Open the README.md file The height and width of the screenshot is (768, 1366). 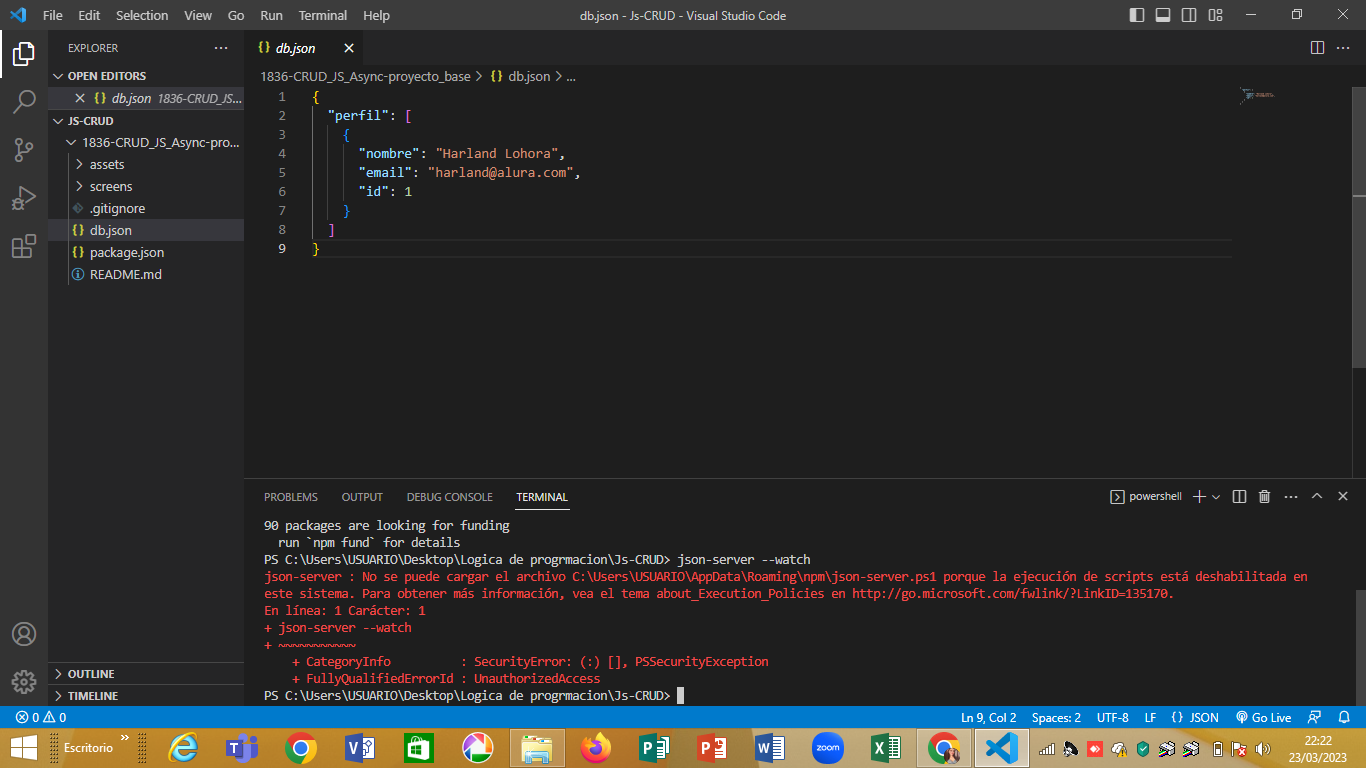pos(146,274)
